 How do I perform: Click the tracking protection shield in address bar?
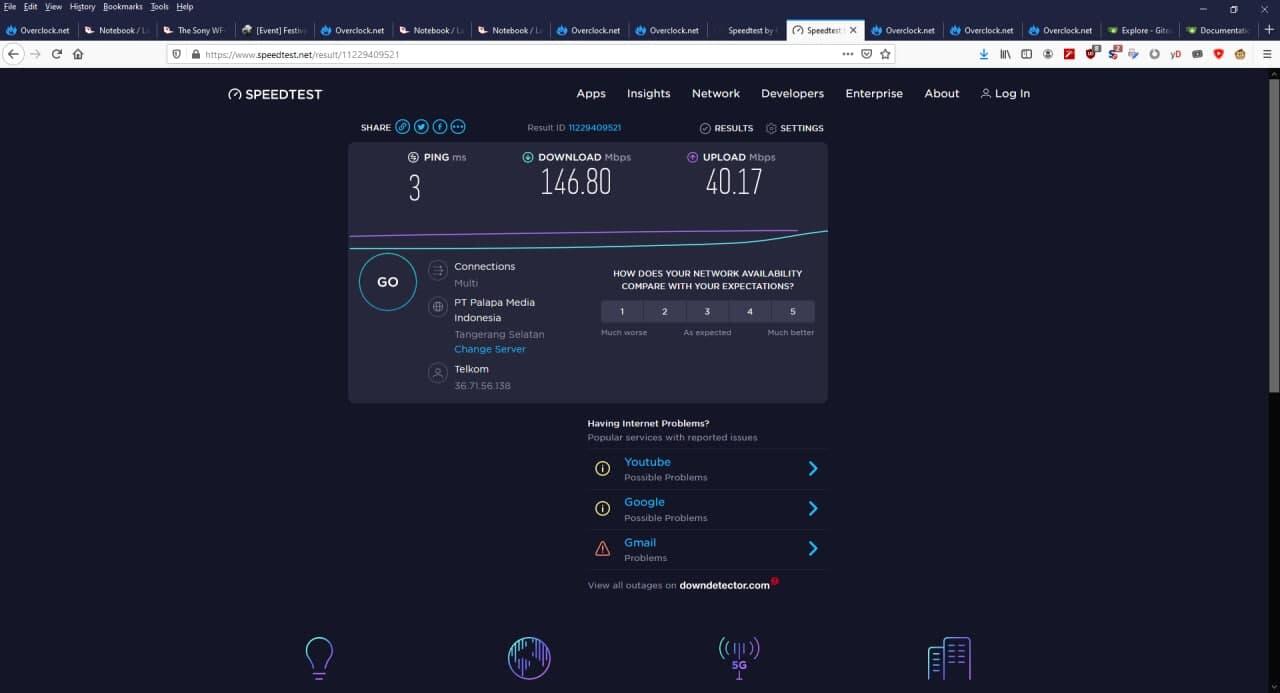pyautogui.click(x=178, y=54)
